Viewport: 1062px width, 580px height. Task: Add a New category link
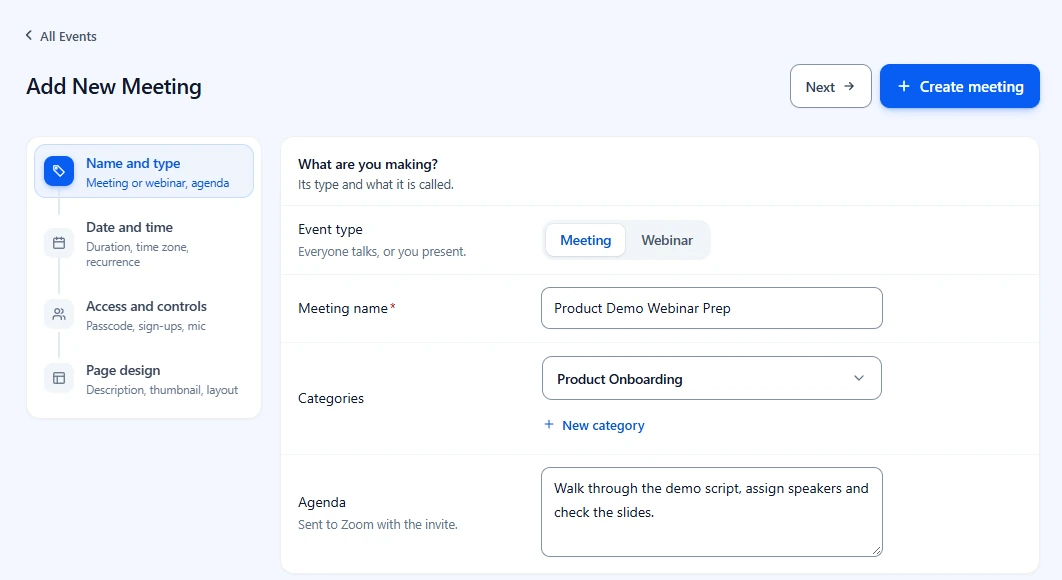coord(594,425)
